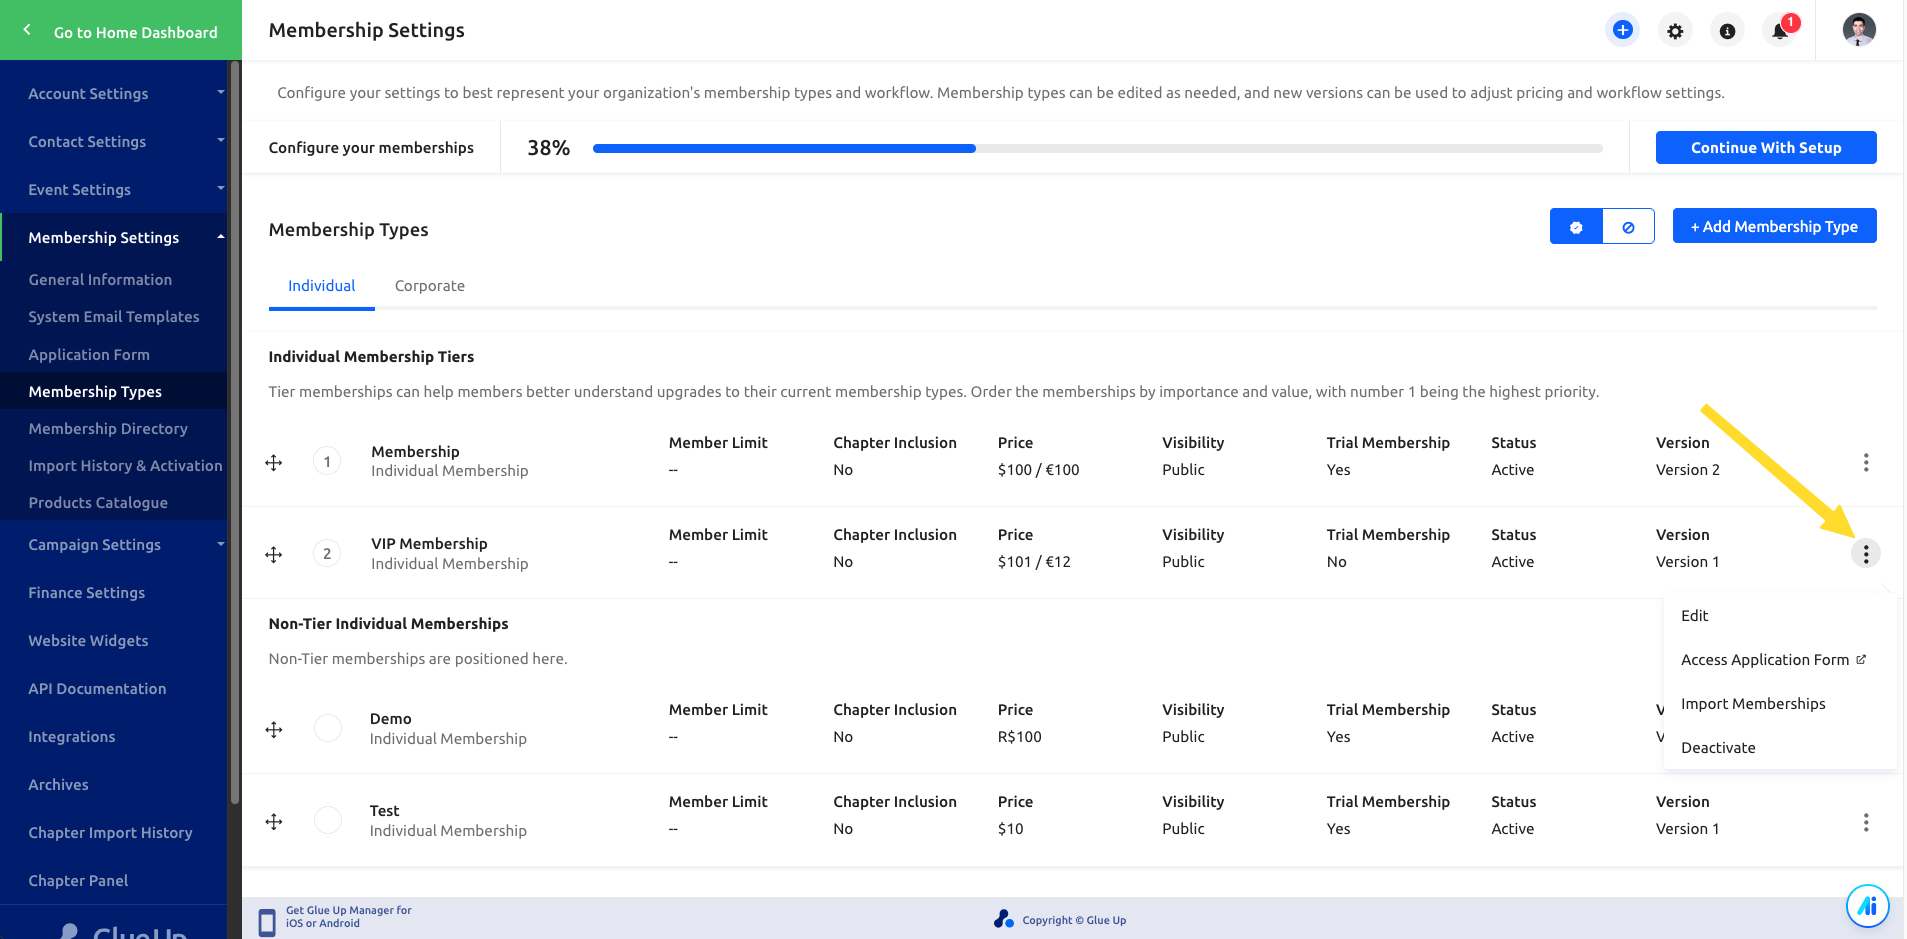Click drag handle for VIP Membership row
The image size is (1907, 939).
coord(274,554)
